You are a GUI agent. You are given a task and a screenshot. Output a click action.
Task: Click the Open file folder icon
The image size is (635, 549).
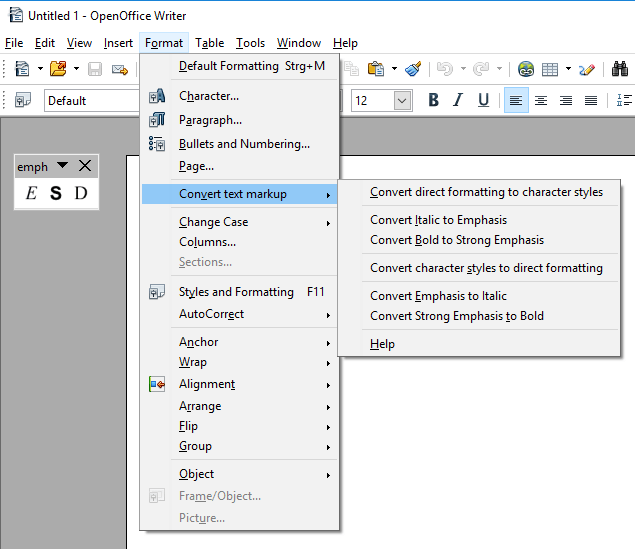tap(58, 69)
